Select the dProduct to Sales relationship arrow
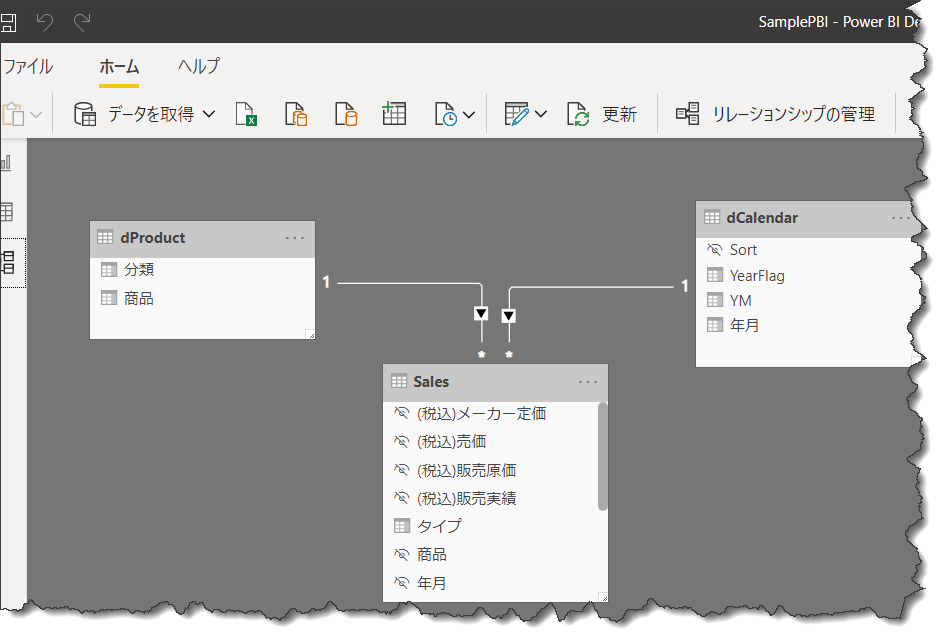Screen dimensions: 951x644 click(x=481, y=314)
